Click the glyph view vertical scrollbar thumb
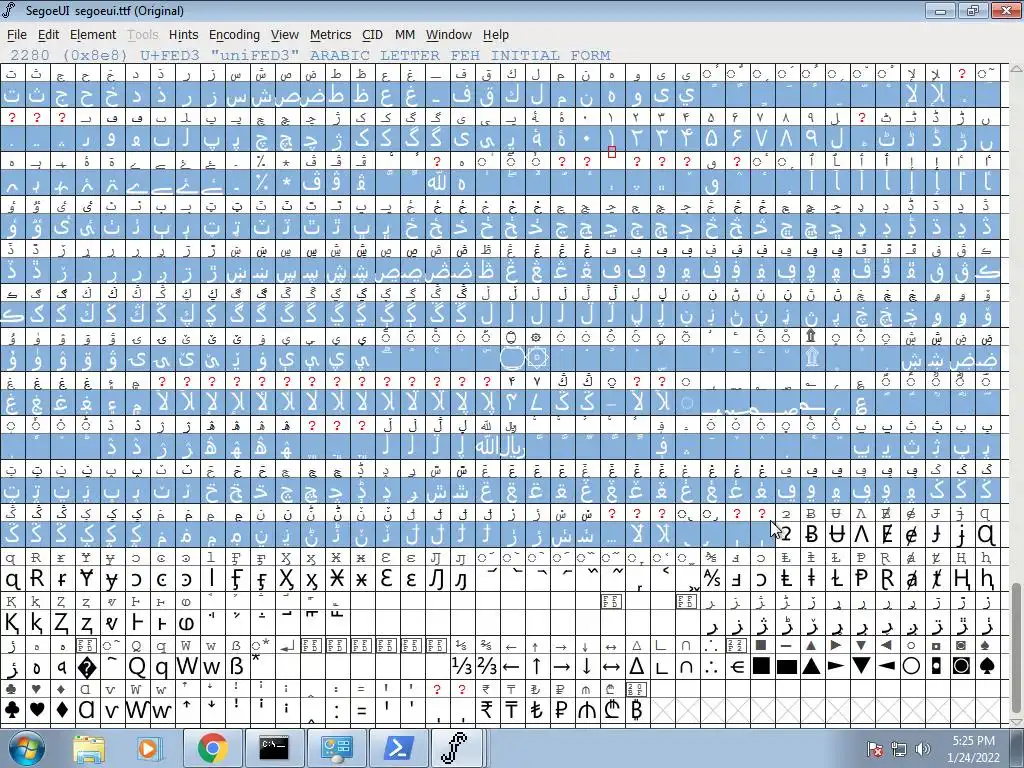 [1017, 648]
